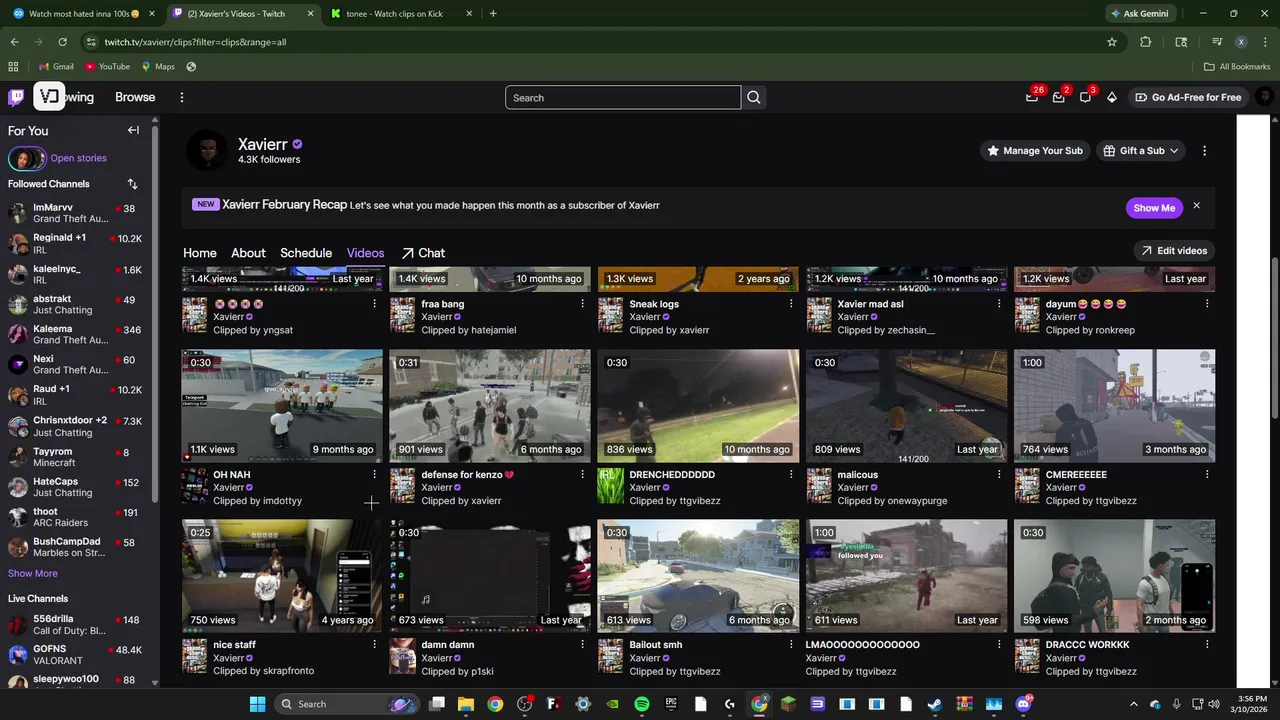Open options for Bailout smh clip
The width and height of the screenshot is (1280, 720).
(791, 645)
